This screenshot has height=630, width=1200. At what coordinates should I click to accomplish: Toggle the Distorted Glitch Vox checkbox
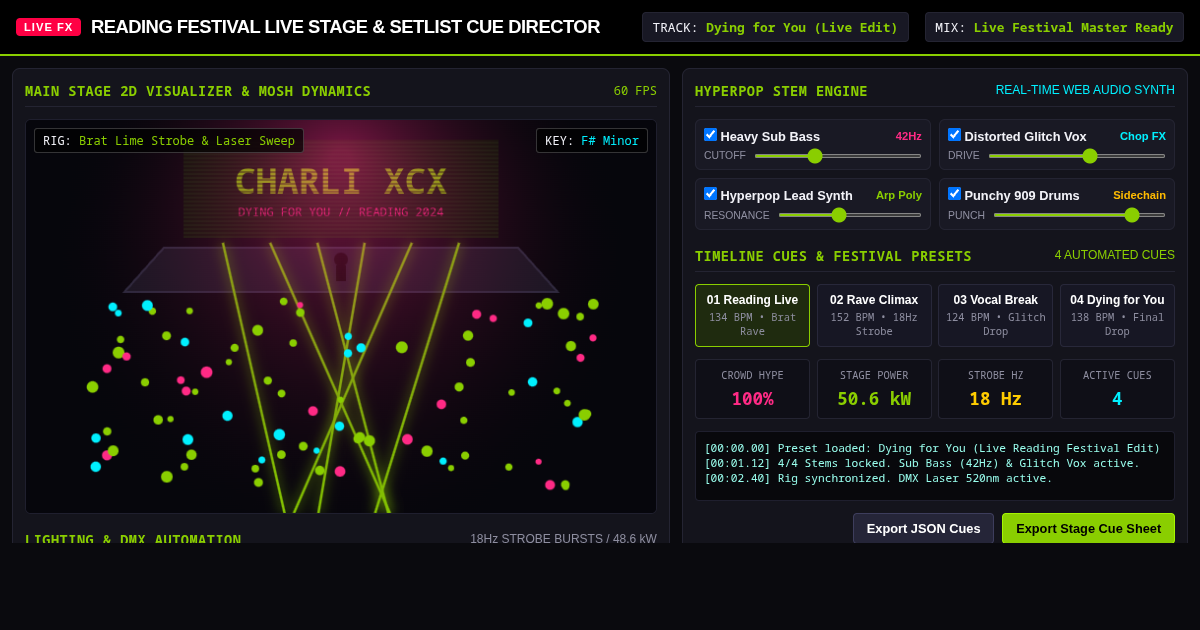[x=954, y=134]
